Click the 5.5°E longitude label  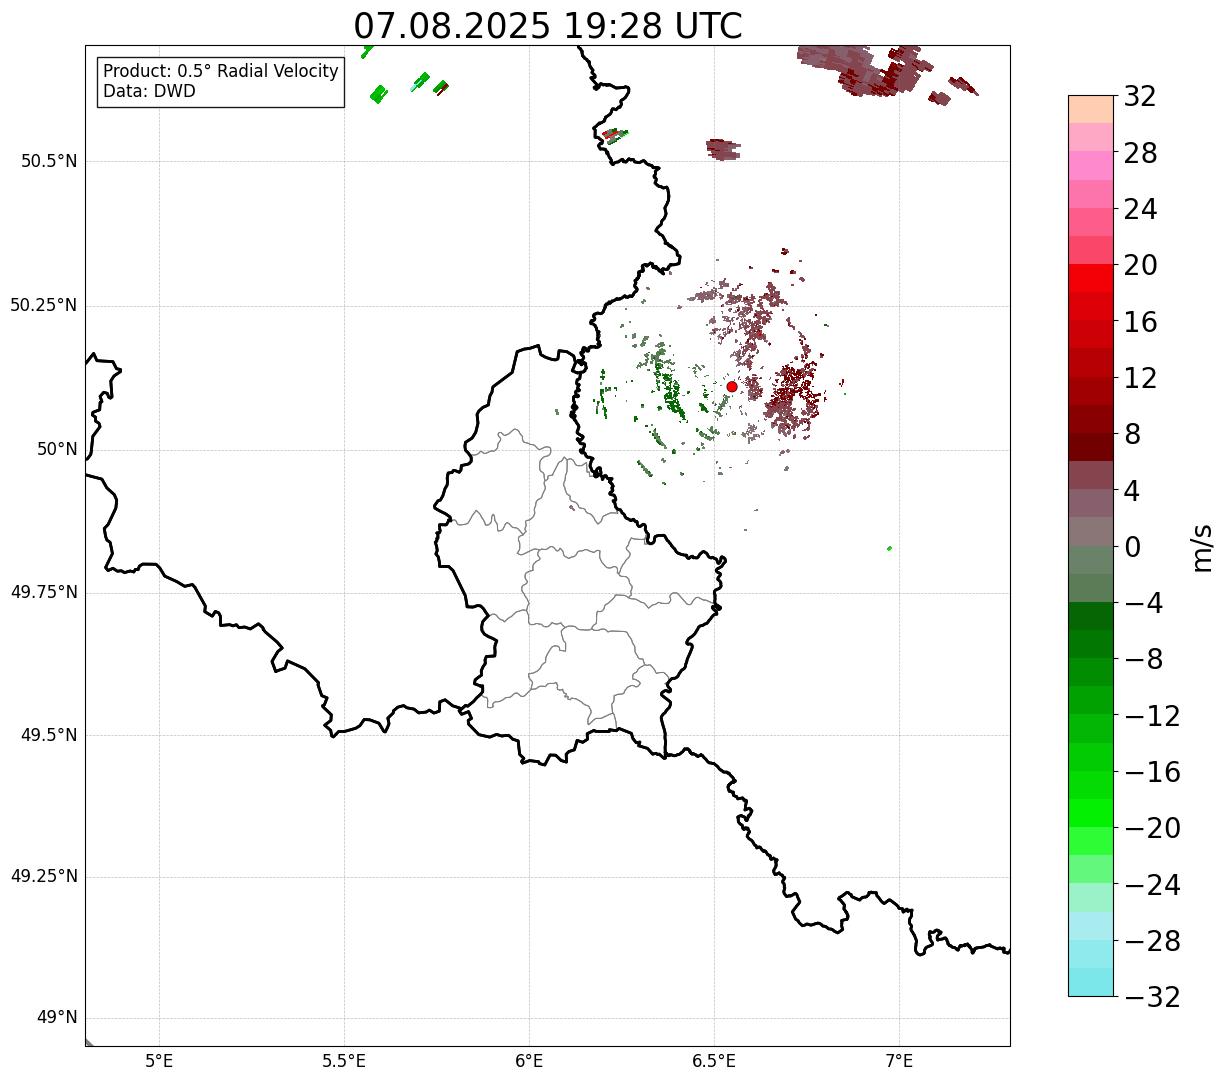click(x=344, y=1061)
